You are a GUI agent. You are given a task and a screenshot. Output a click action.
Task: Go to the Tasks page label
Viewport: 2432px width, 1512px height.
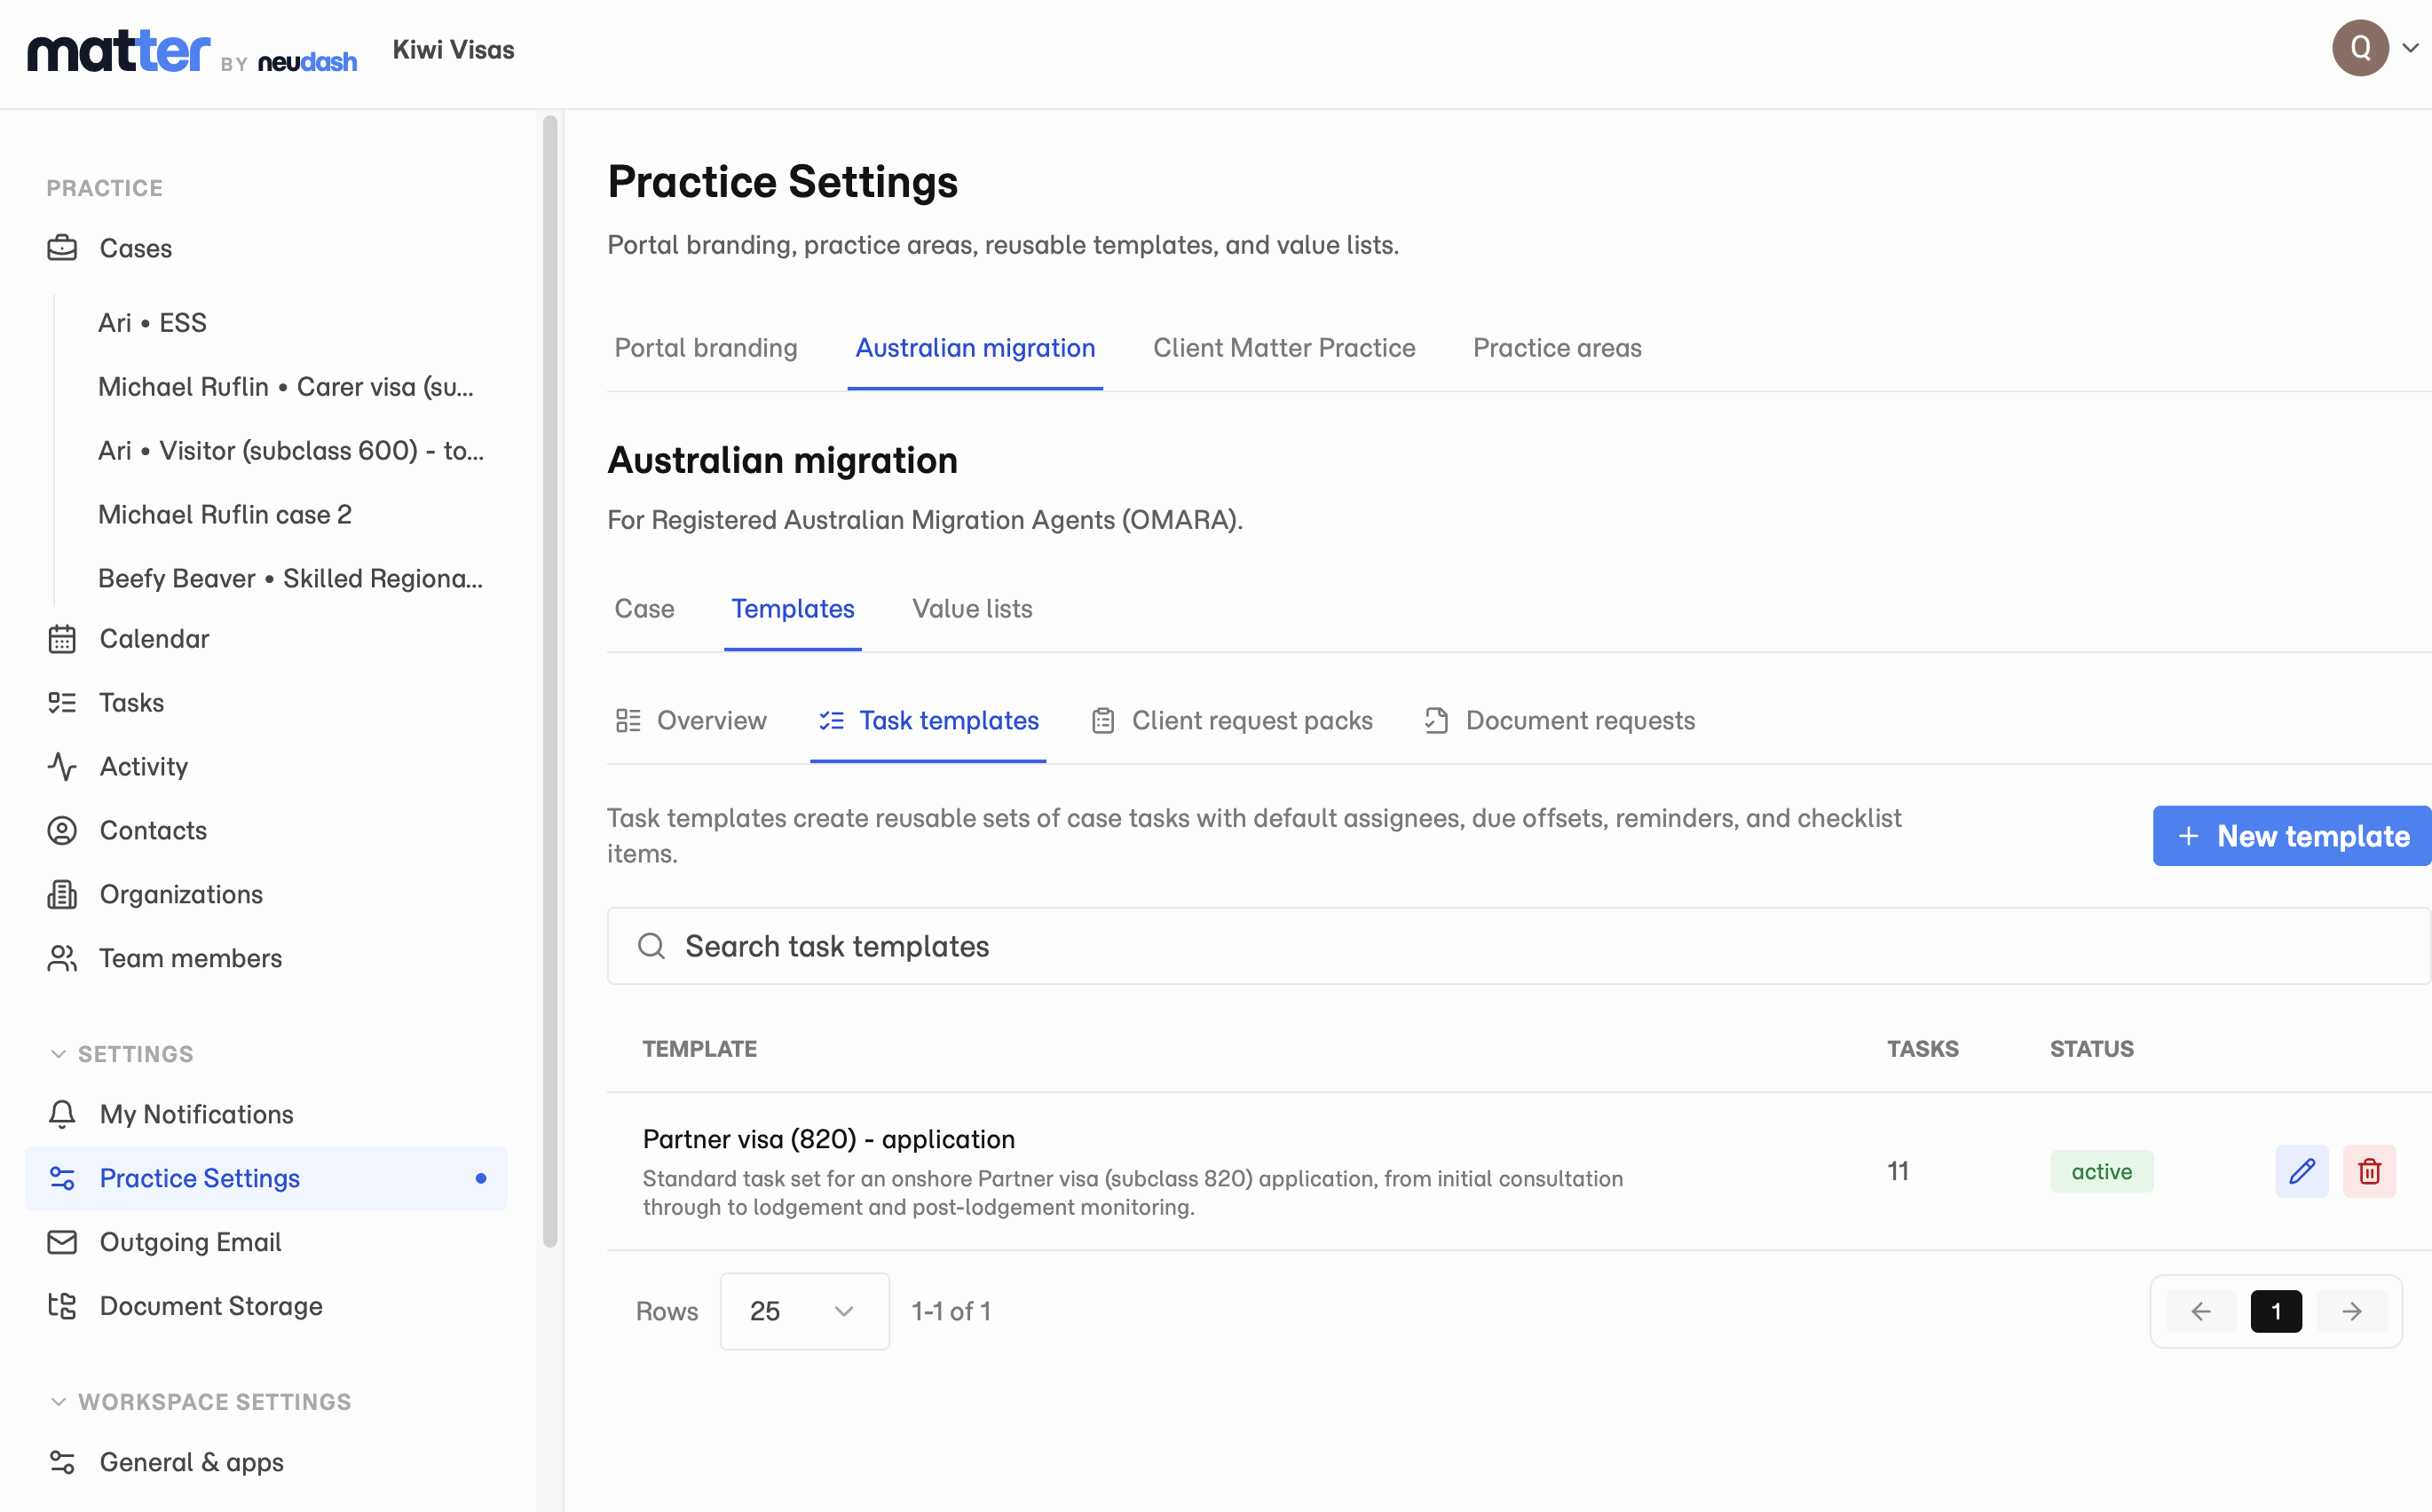click(x=131, y=703)
